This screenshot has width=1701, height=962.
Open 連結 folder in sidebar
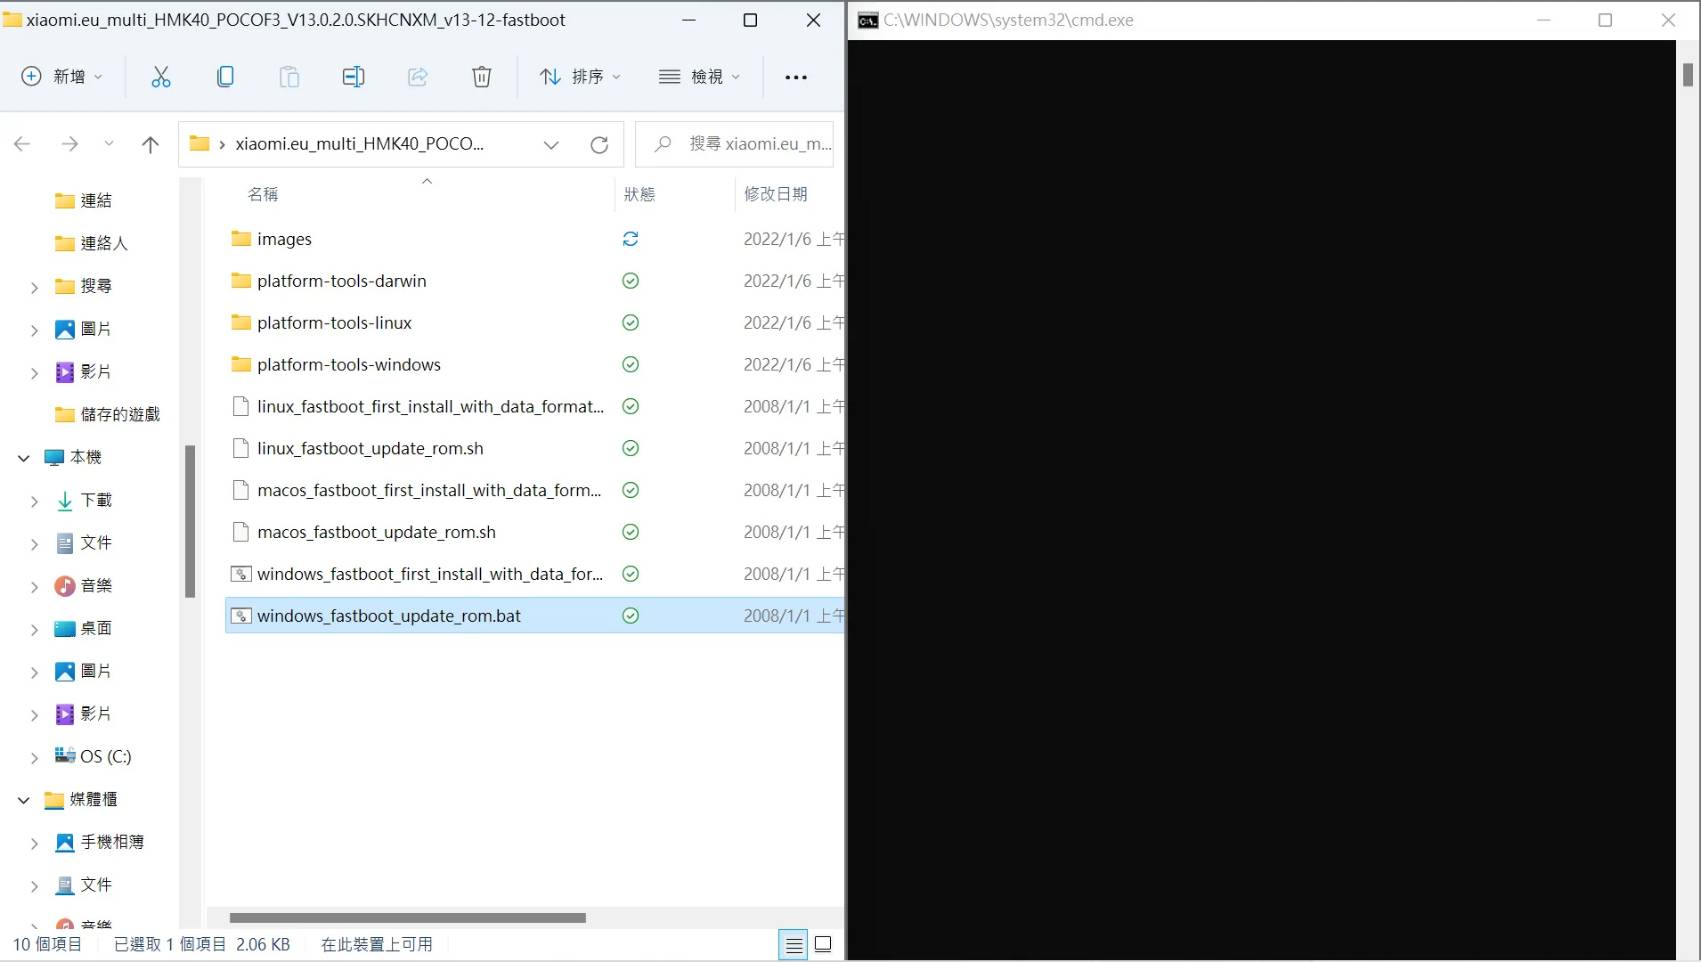tap(84, 200)
